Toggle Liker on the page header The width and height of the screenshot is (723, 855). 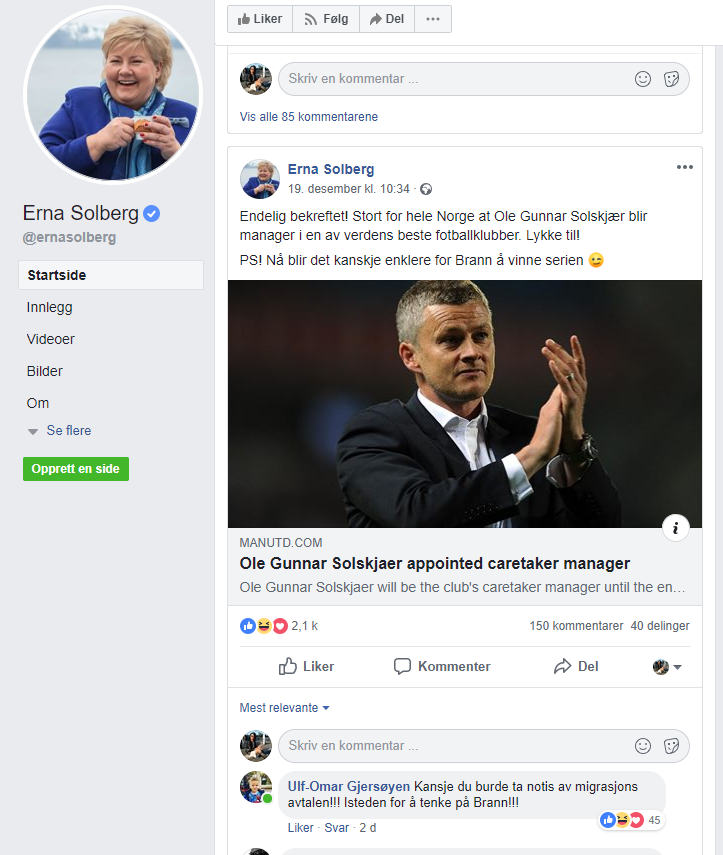(260, 19)
